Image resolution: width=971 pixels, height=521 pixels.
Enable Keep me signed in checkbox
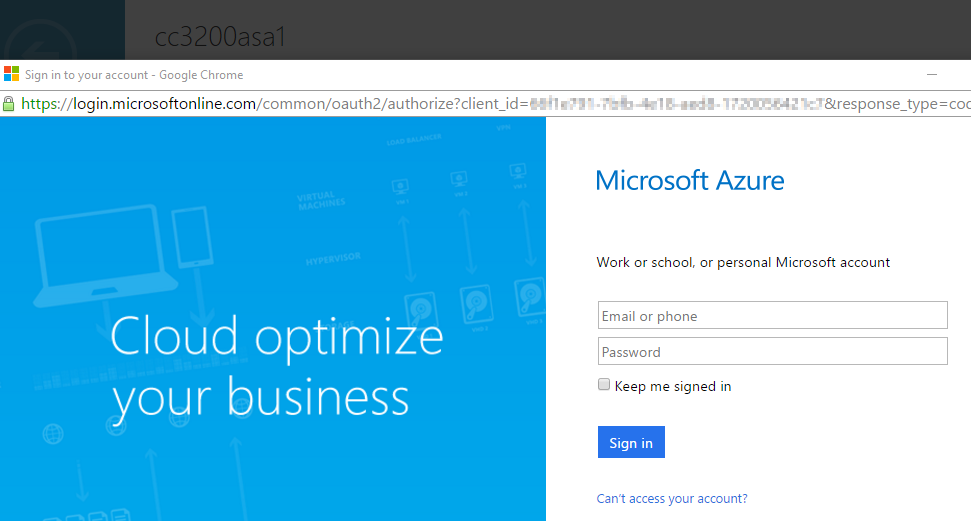click(x=604, y=385)
